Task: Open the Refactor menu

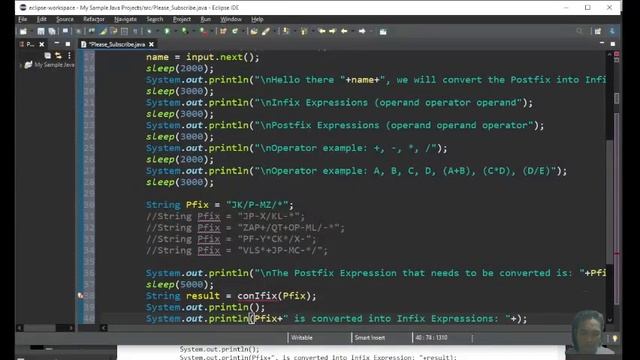Action: [93, 19]
